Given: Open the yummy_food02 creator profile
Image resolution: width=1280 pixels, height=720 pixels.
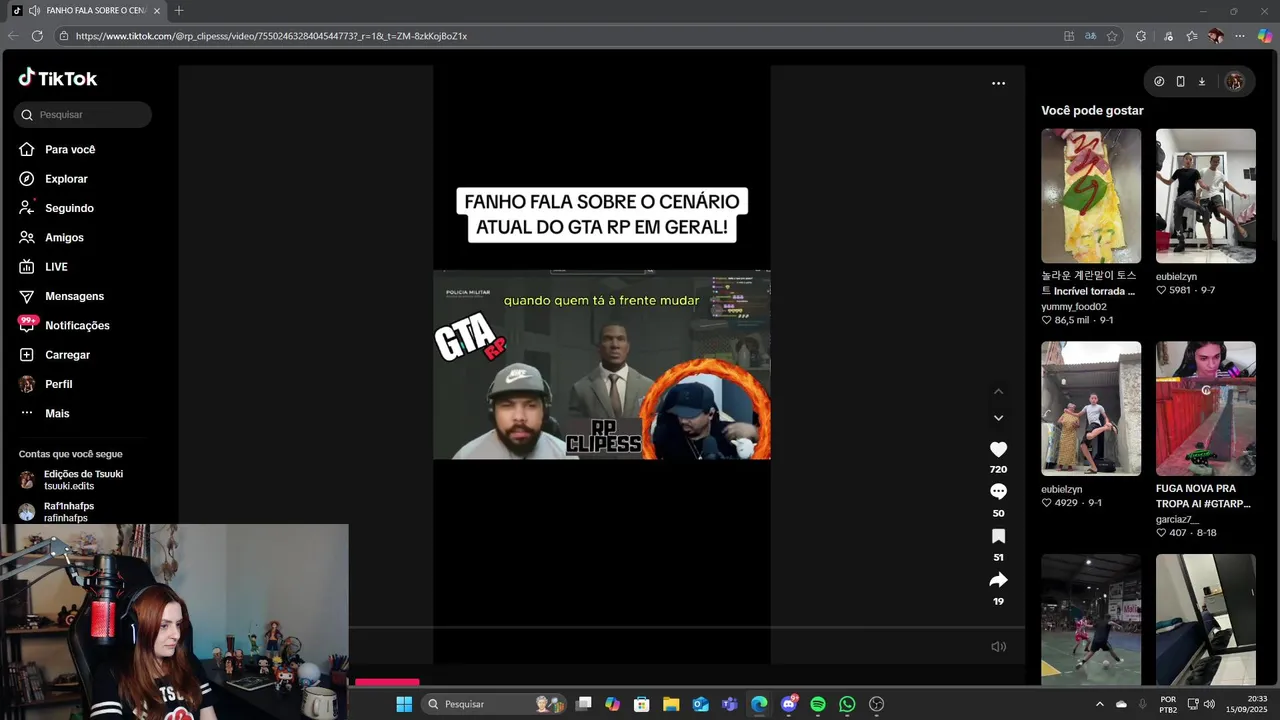Looking at the screenshot, I should coord(1074,307).
